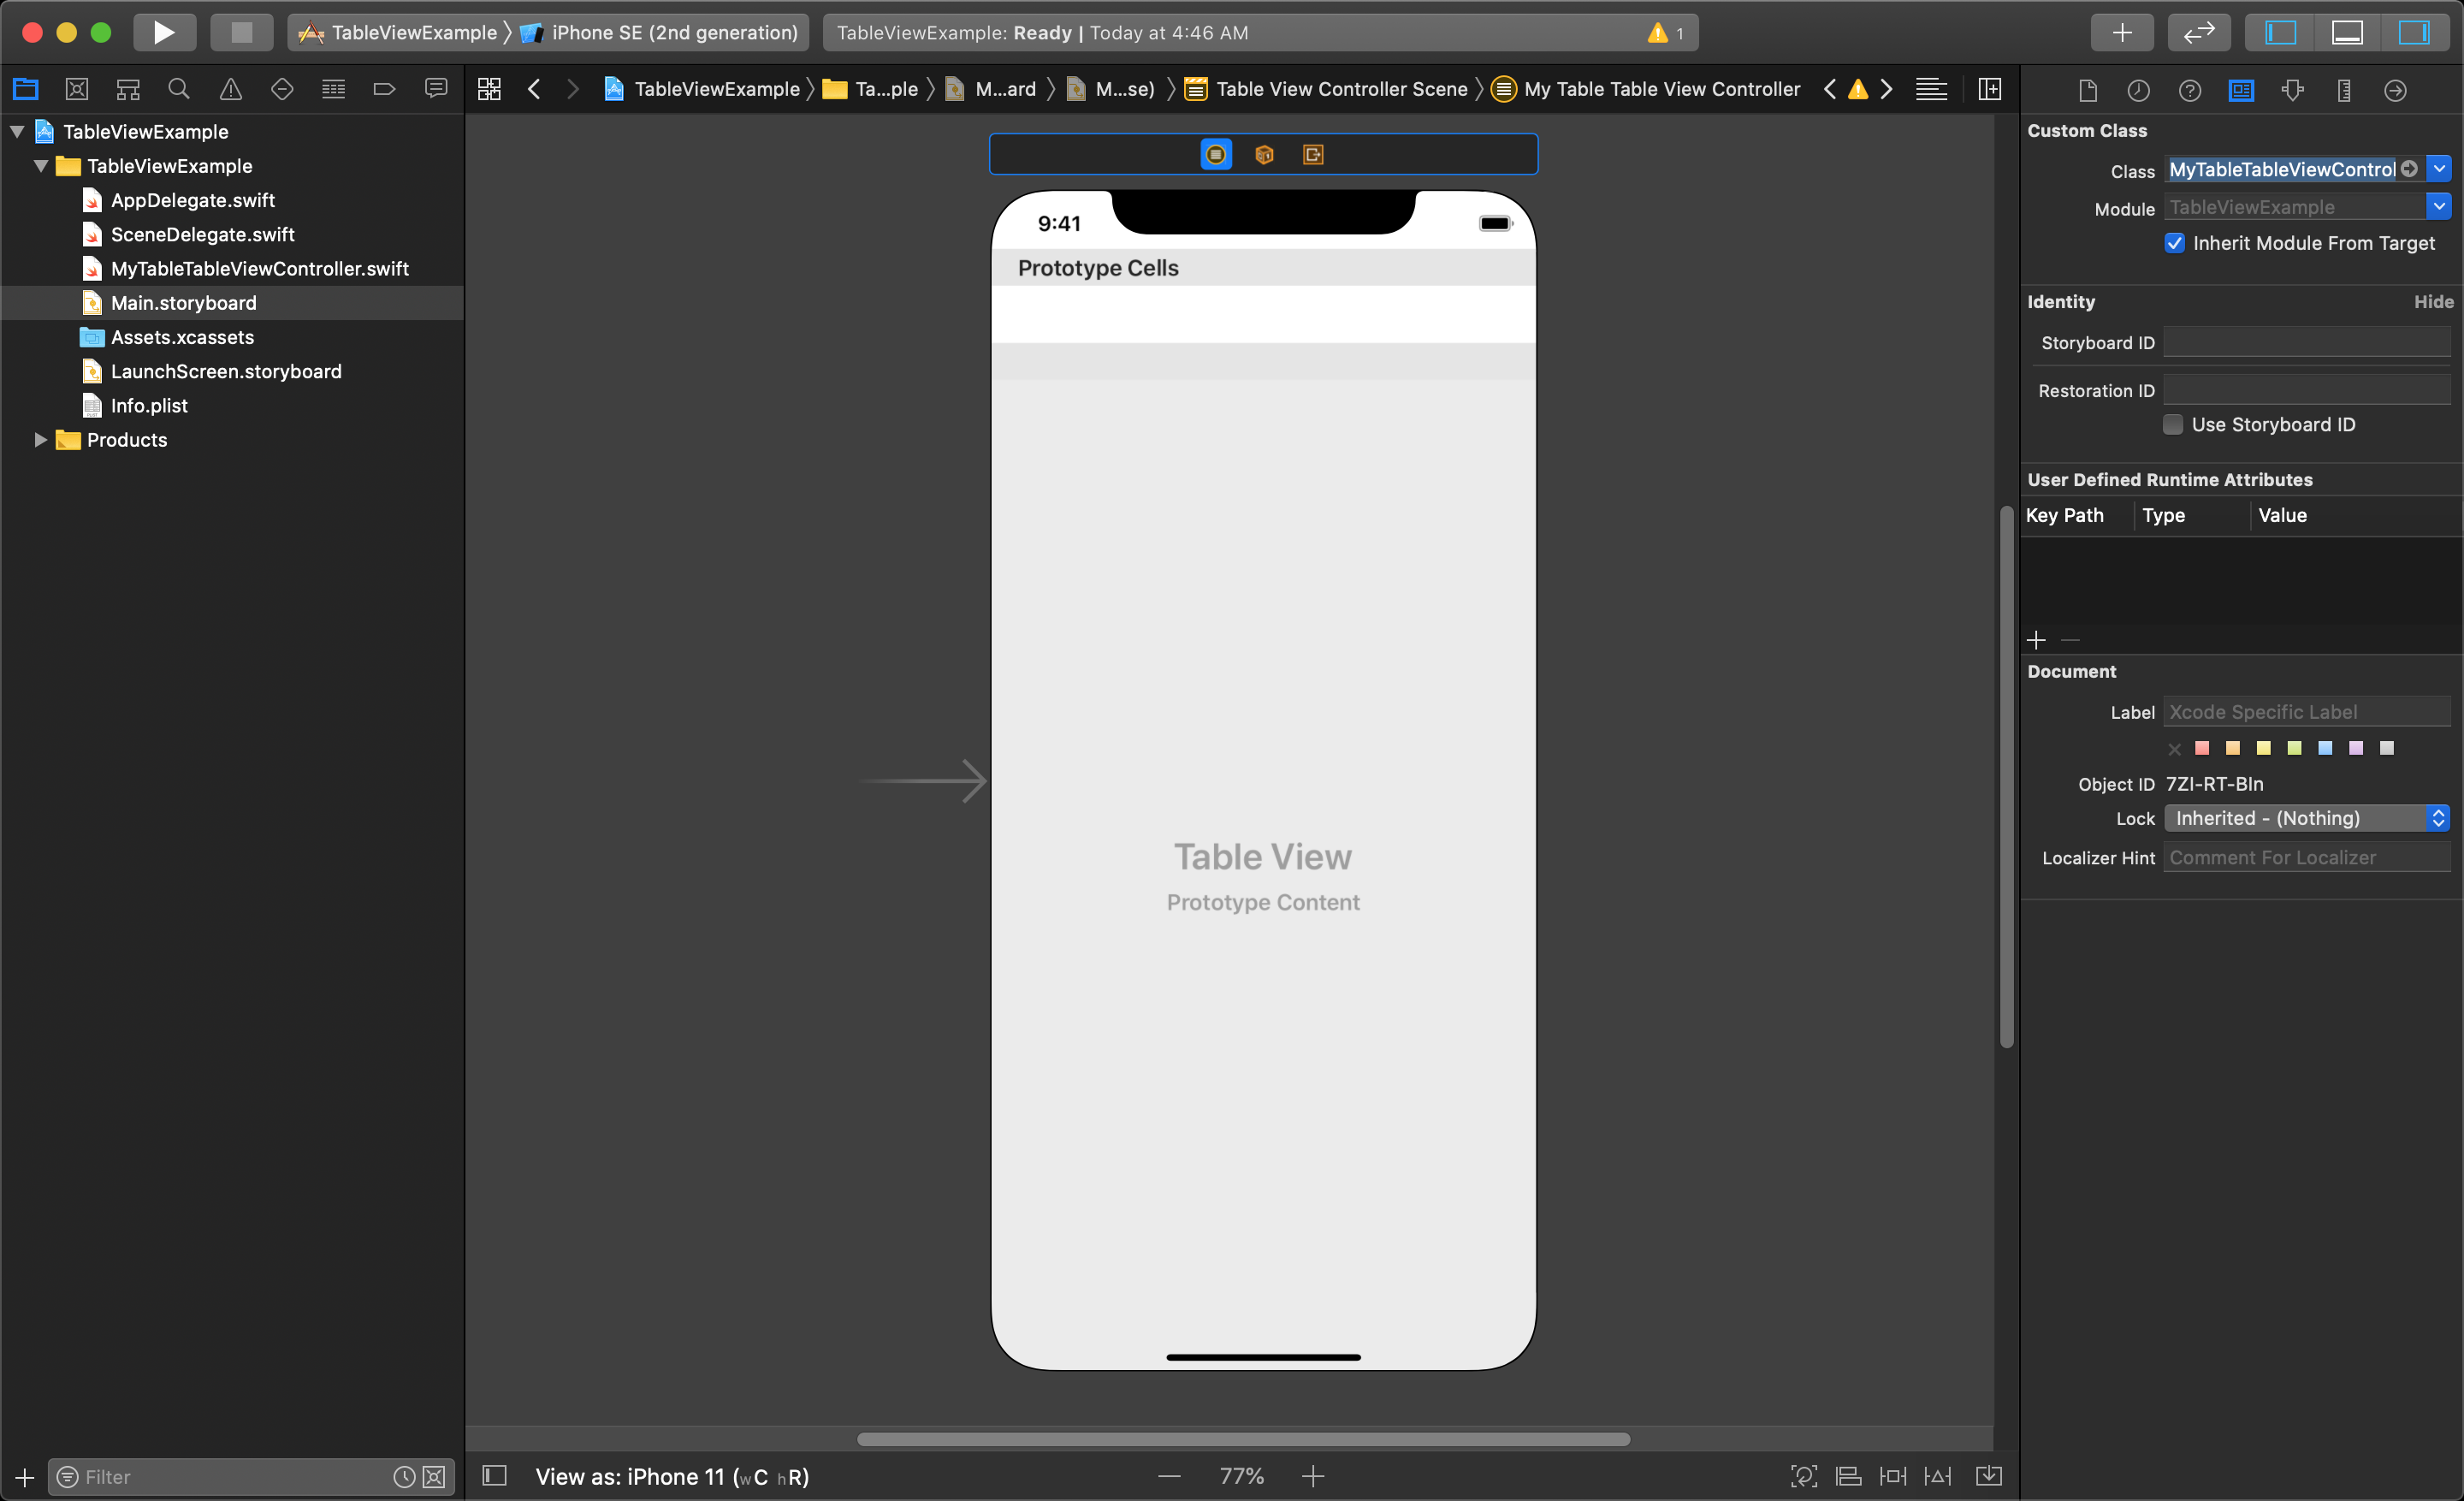
Task: Show the Quick Help inspector
Action: [2190, 90]
